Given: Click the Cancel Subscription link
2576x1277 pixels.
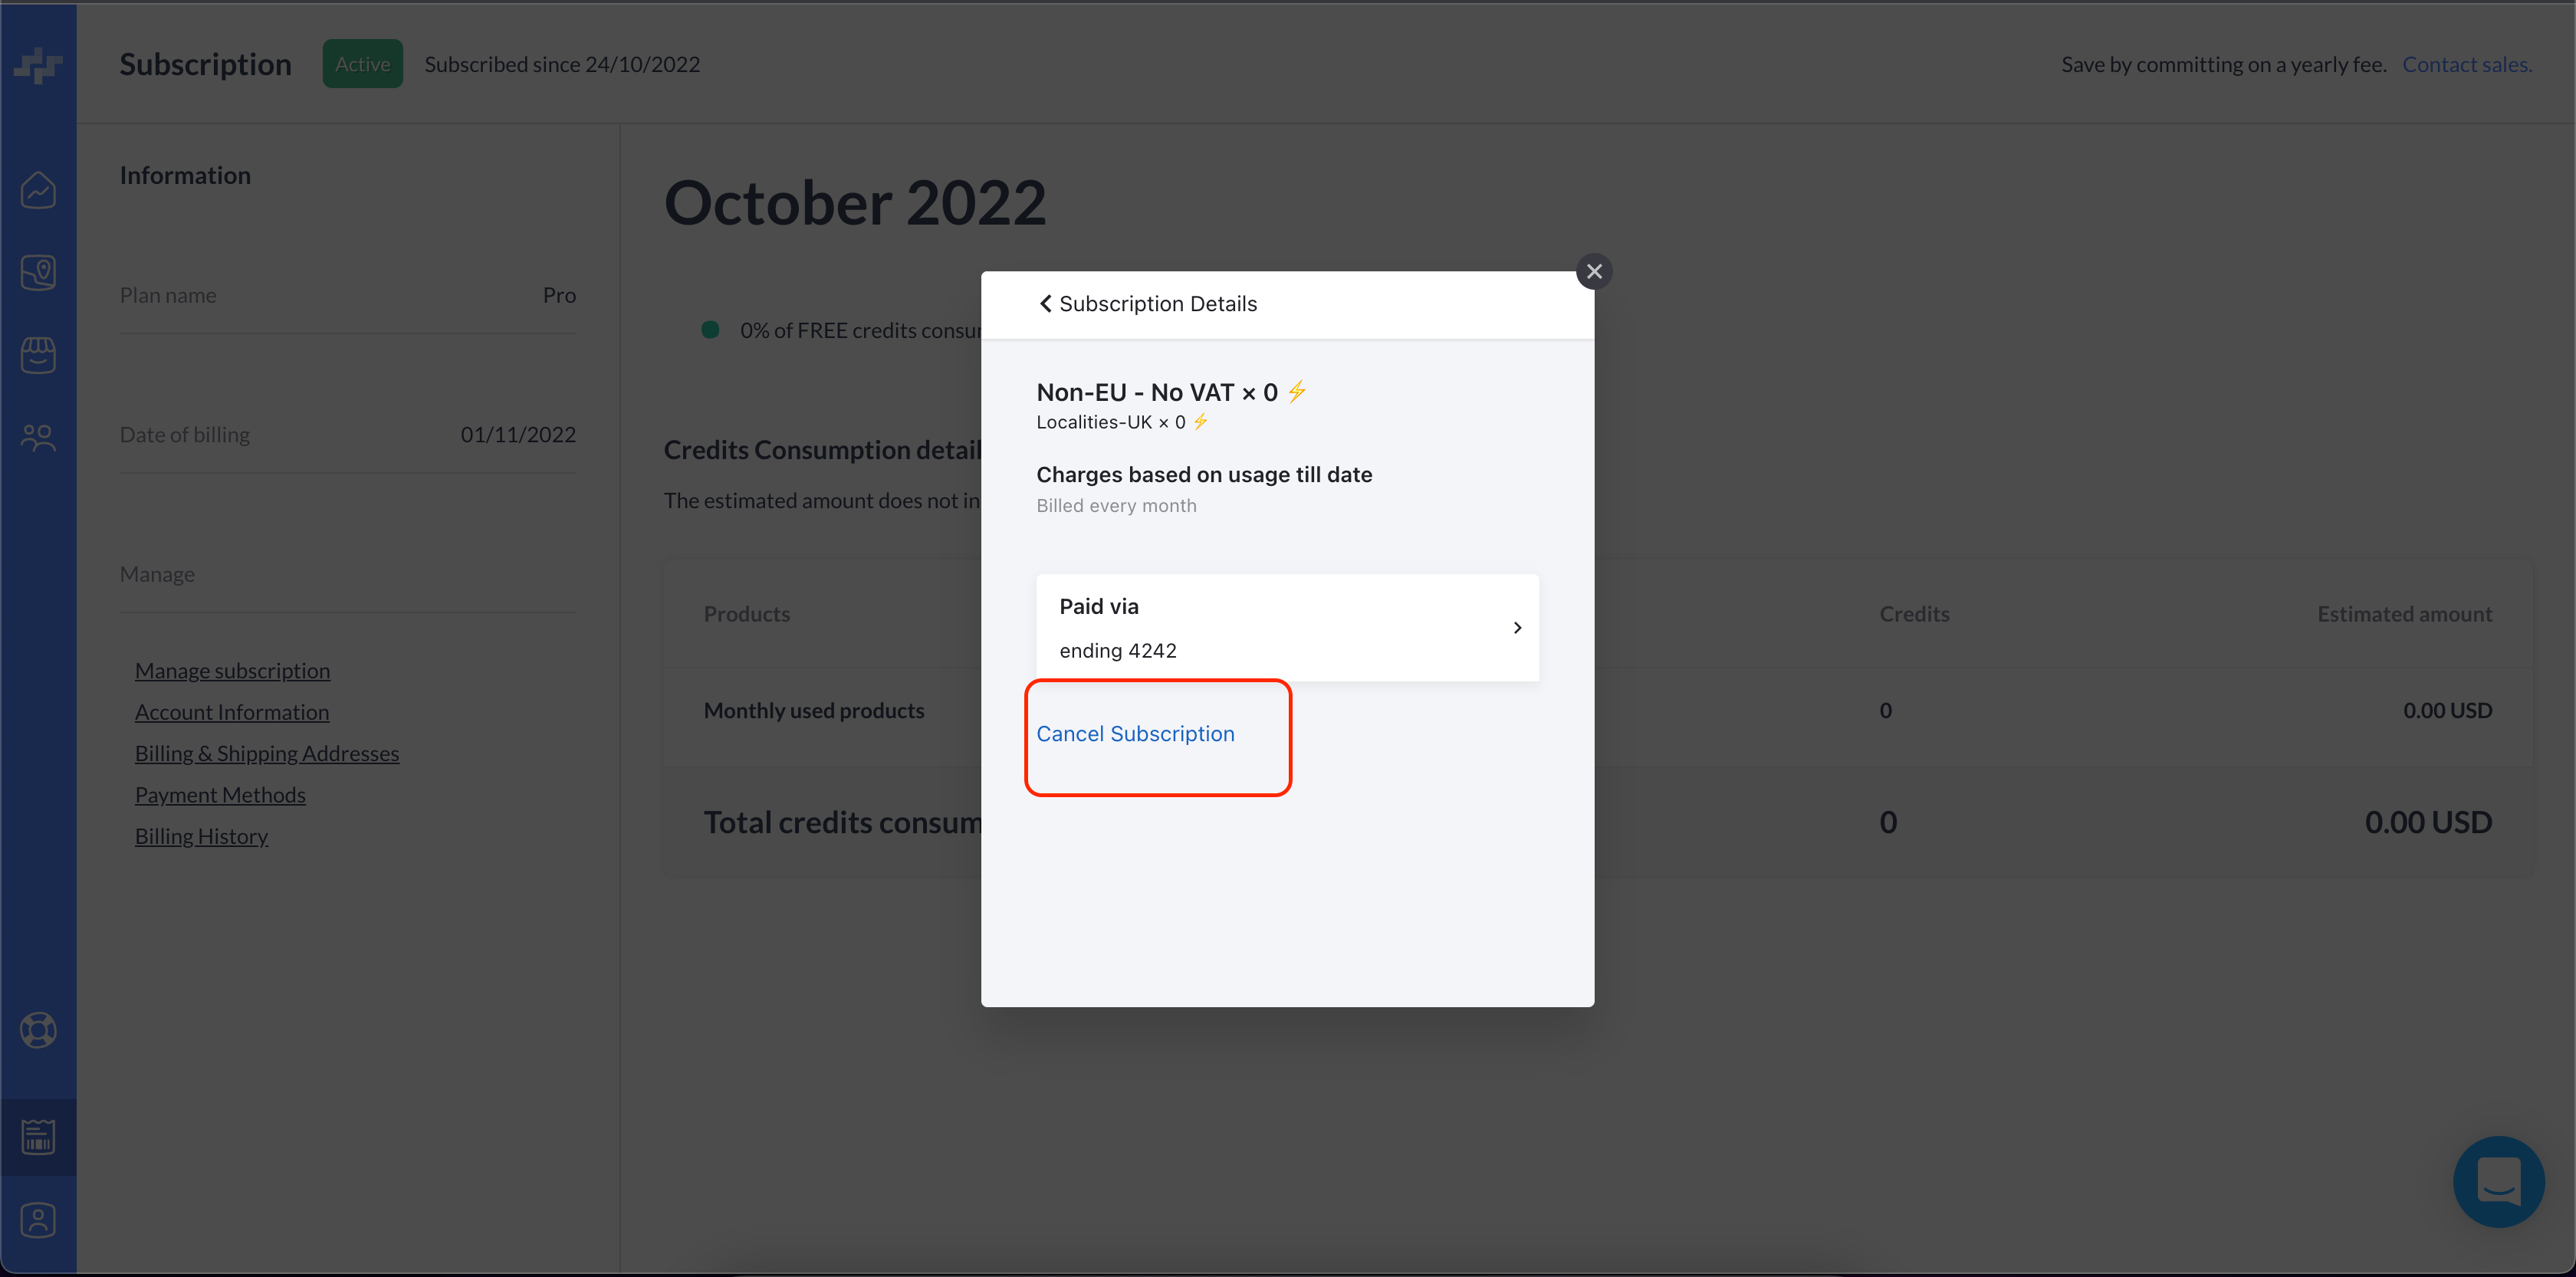Looking at the screenshot, I should point(1135,734).
